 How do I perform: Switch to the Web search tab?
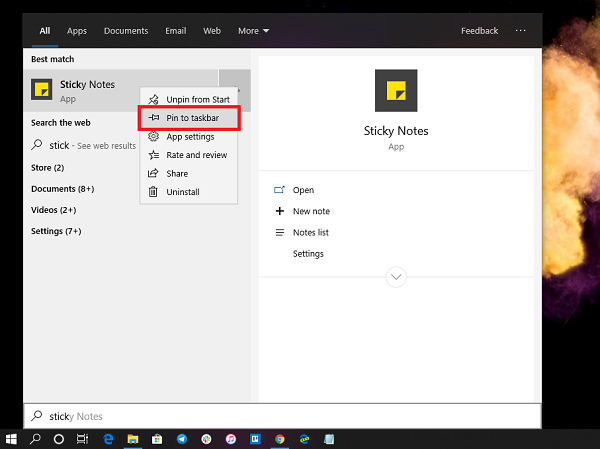pos(212,31)
